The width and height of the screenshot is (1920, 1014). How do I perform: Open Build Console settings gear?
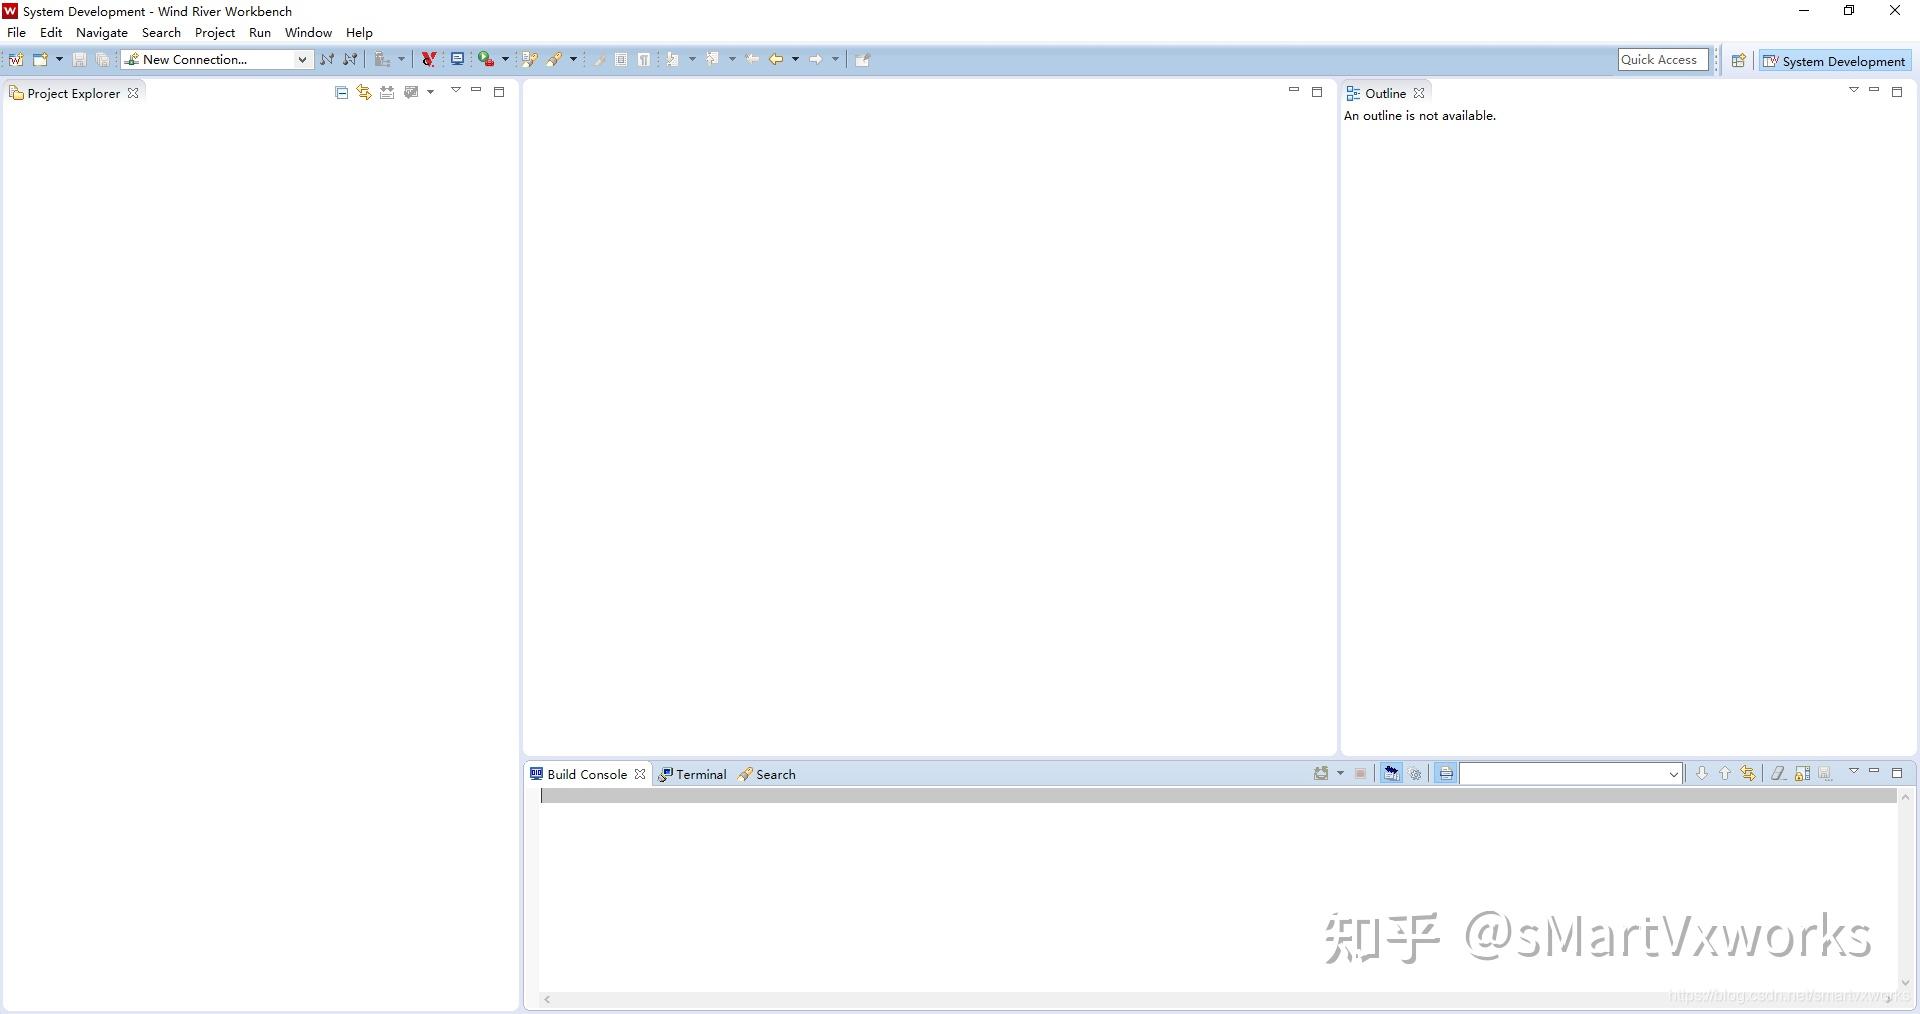[x=1416, y=773]
